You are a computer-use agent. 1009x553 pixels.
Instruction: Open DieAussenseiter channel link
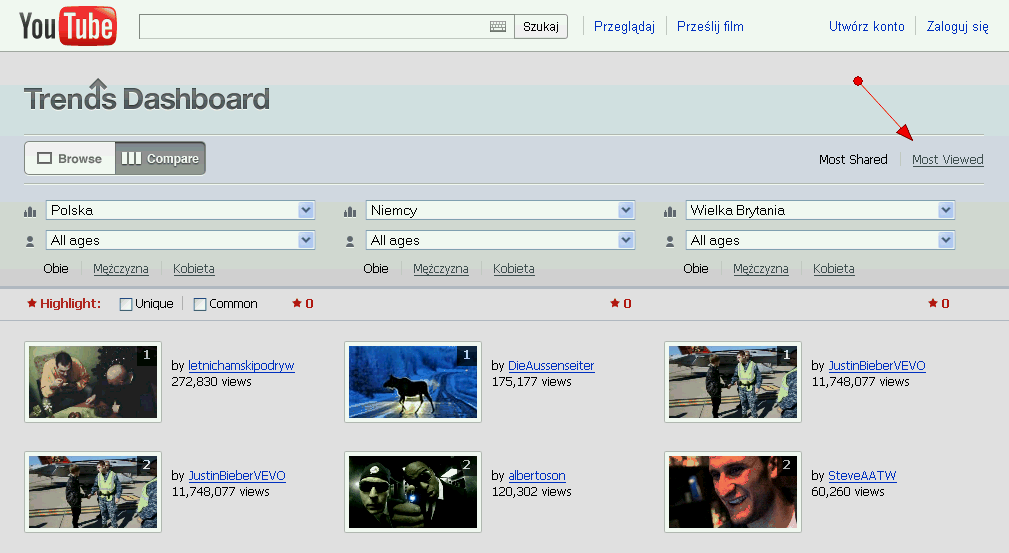pyautogui.click(x=551, y=366)
